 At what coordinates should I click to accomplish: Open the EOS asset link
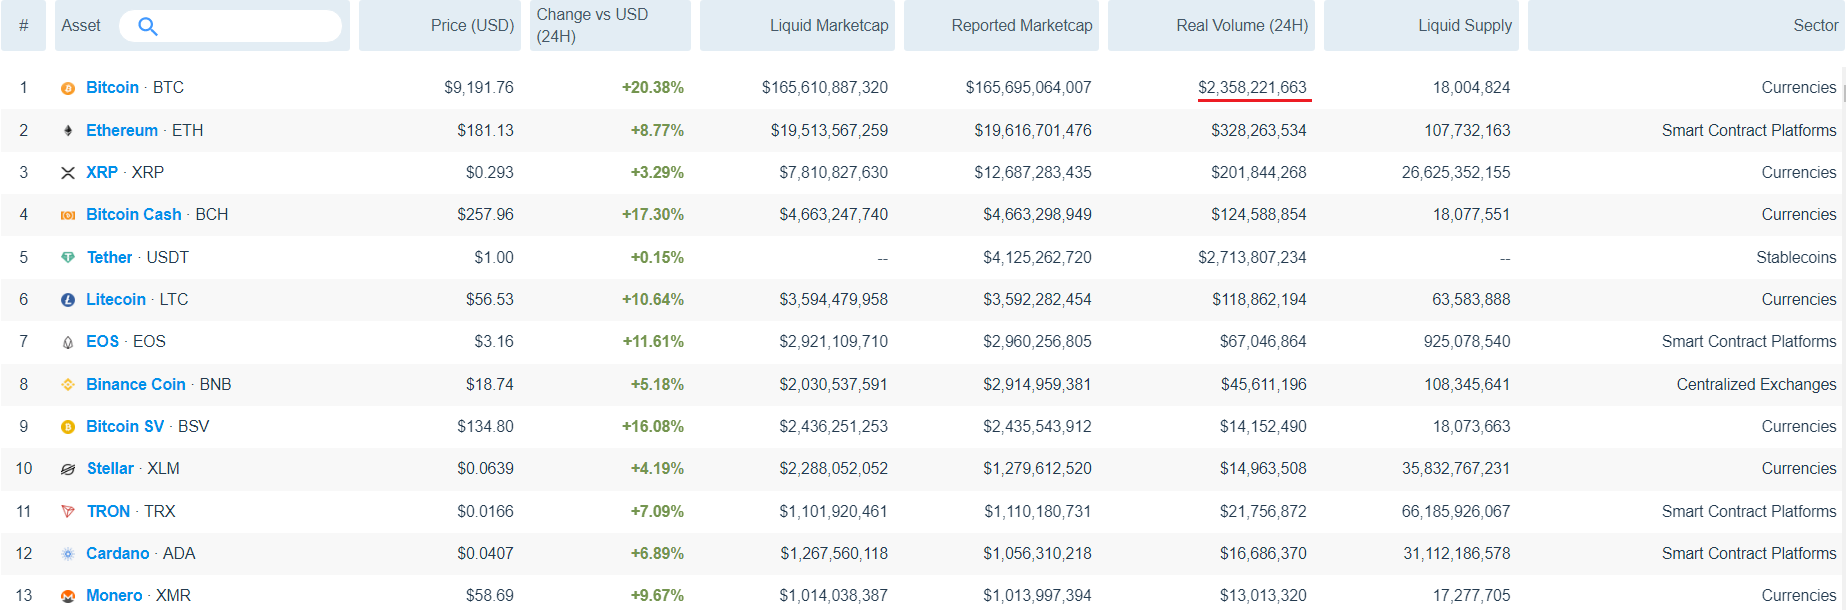[102, 342]
